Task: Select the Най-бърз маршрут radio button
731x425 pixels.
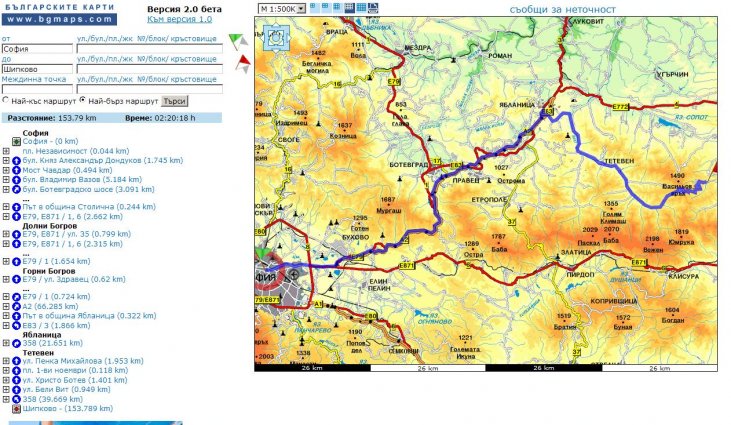Action: pyautogui.click(x=82, y=101)
